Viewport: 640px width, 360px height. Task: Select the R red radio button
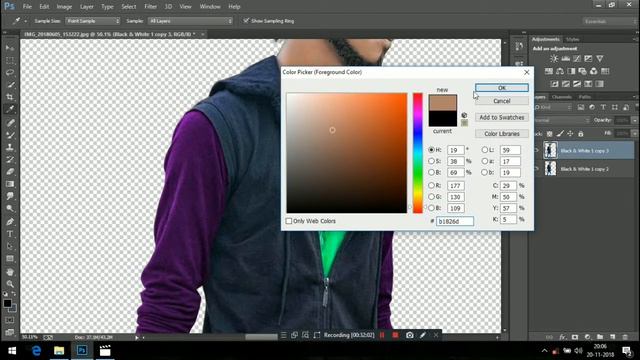pos(431,185)
